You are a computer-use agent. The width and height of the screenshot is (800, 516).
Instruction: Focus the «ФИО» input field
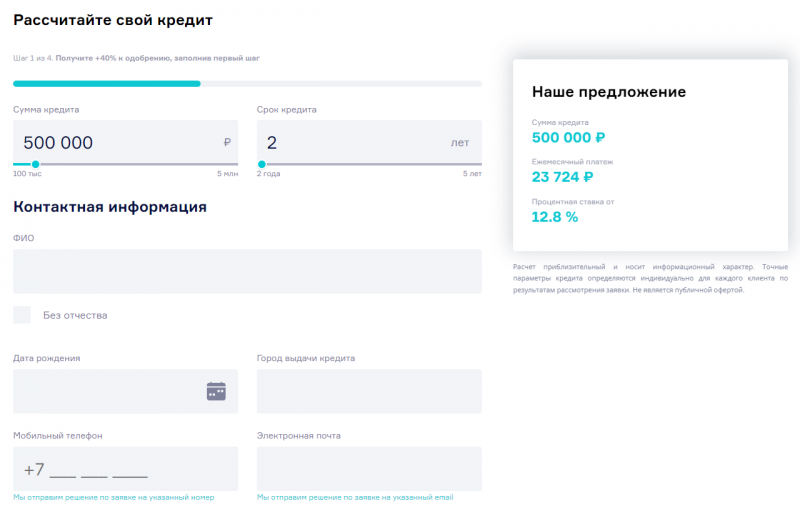click(x=247, y=272)
